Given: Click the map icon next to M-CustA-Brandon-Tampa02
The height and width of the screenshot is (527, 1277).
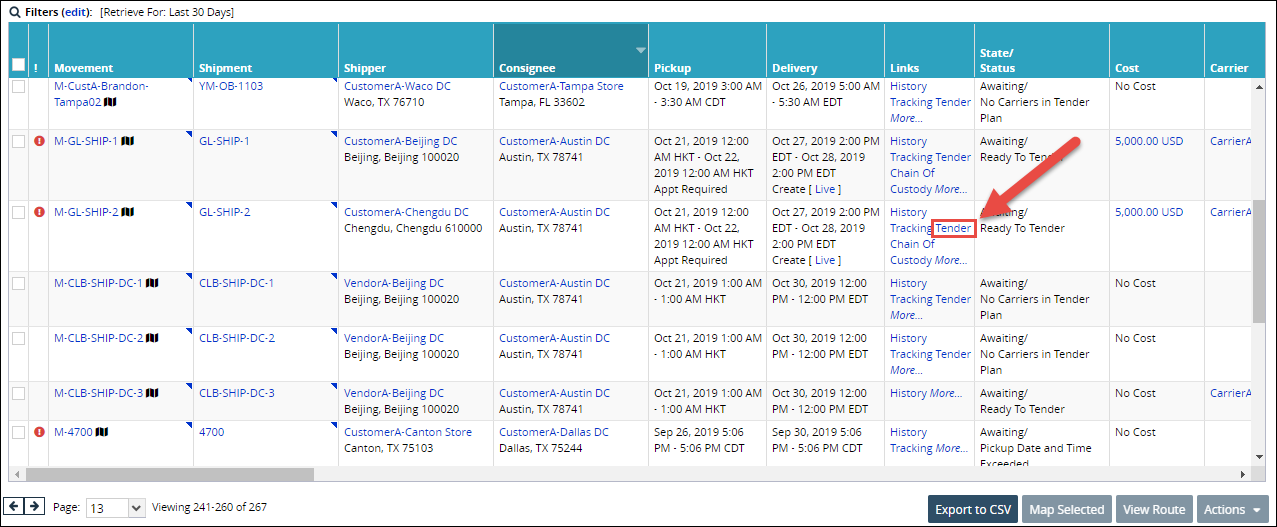Looking at the screenshot, I should click(110, 102).
